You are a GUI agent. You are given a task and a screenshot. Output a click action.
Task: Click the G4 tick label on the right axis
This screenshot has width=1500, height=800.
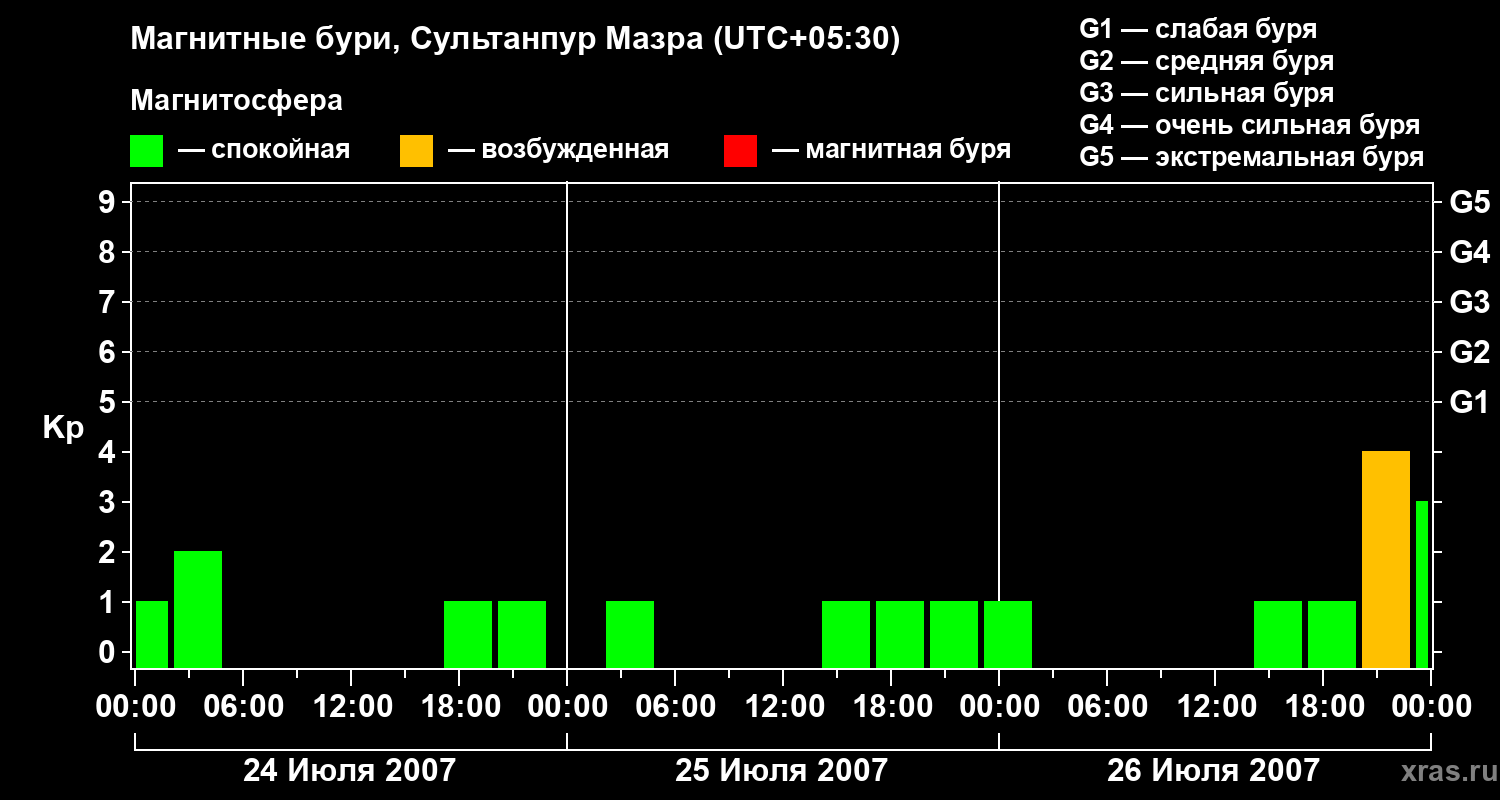1469,252
